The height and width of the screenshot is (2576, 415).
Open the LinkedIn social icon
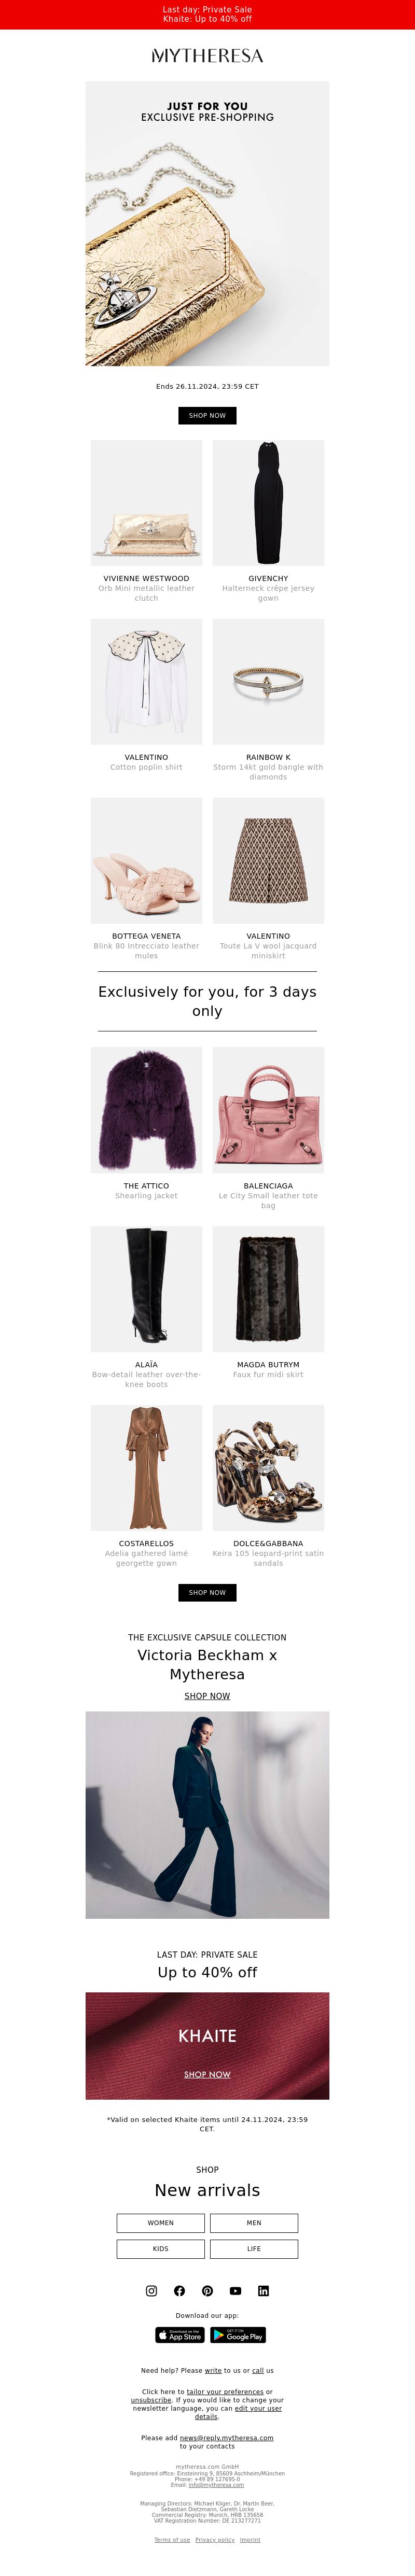(263, 2290)
